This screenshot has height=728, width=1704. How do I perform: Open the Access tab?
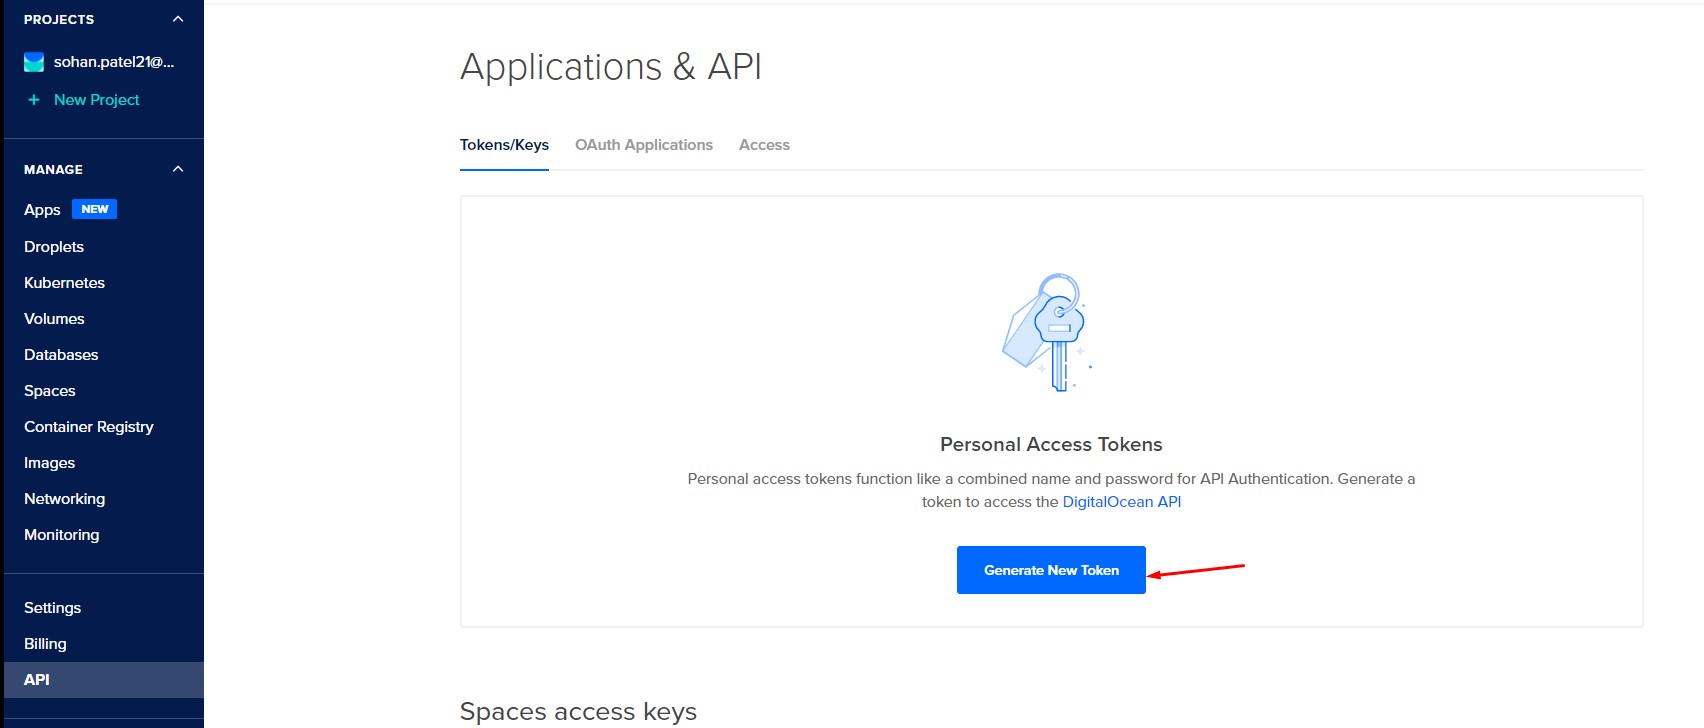point(764,145)
